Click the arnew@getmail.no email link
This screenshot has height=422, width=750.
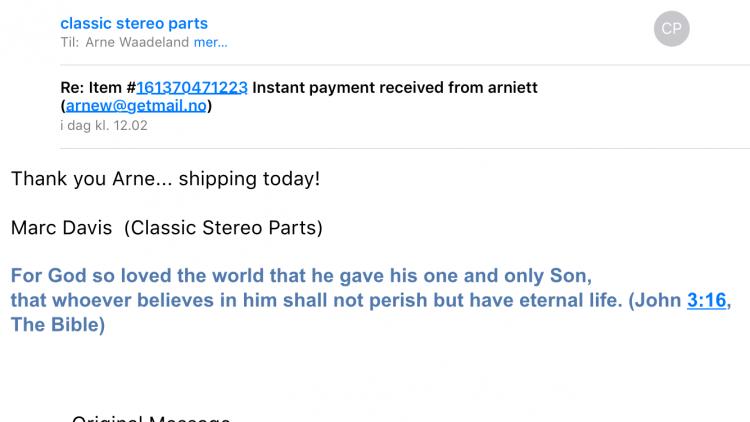139,105
